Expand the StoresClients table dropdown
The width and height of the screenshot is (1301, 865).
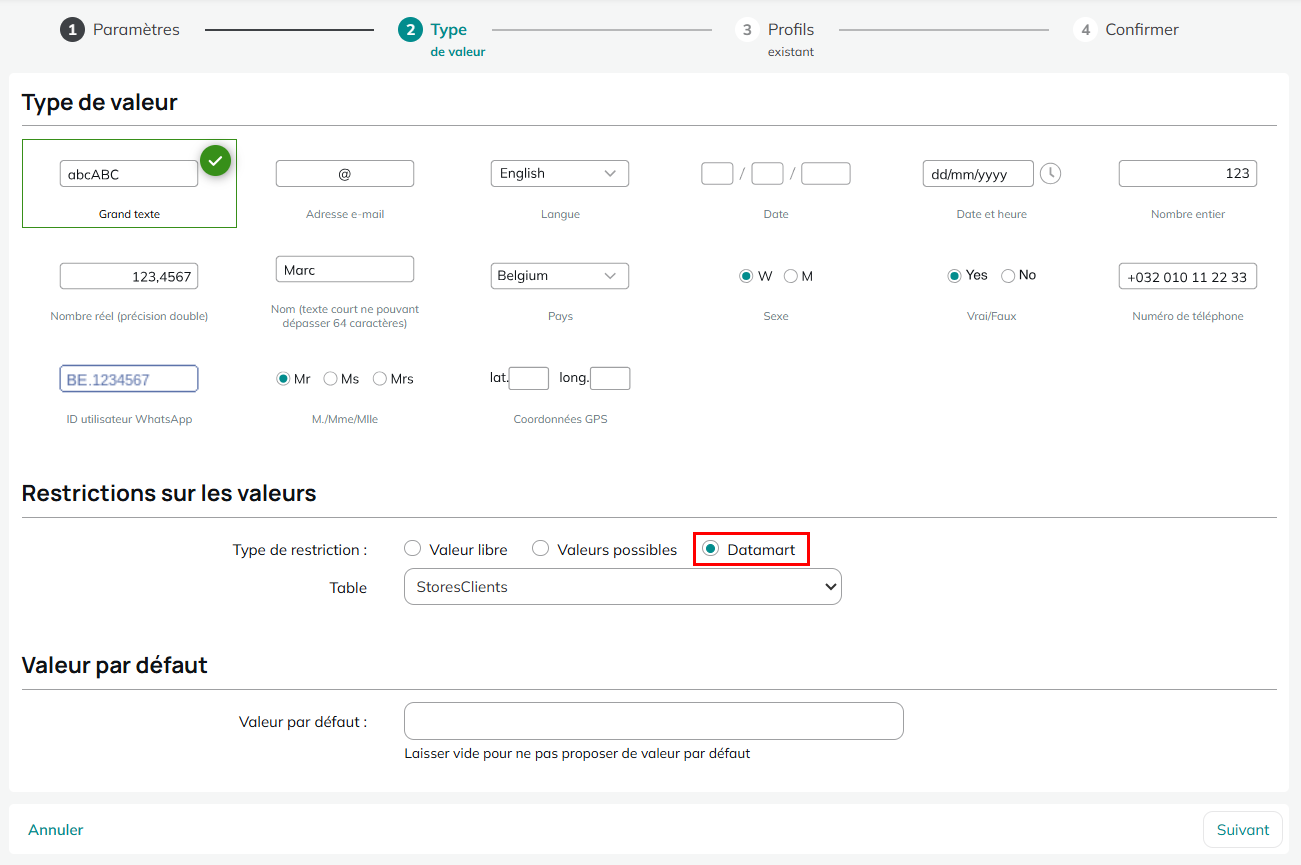623,587
